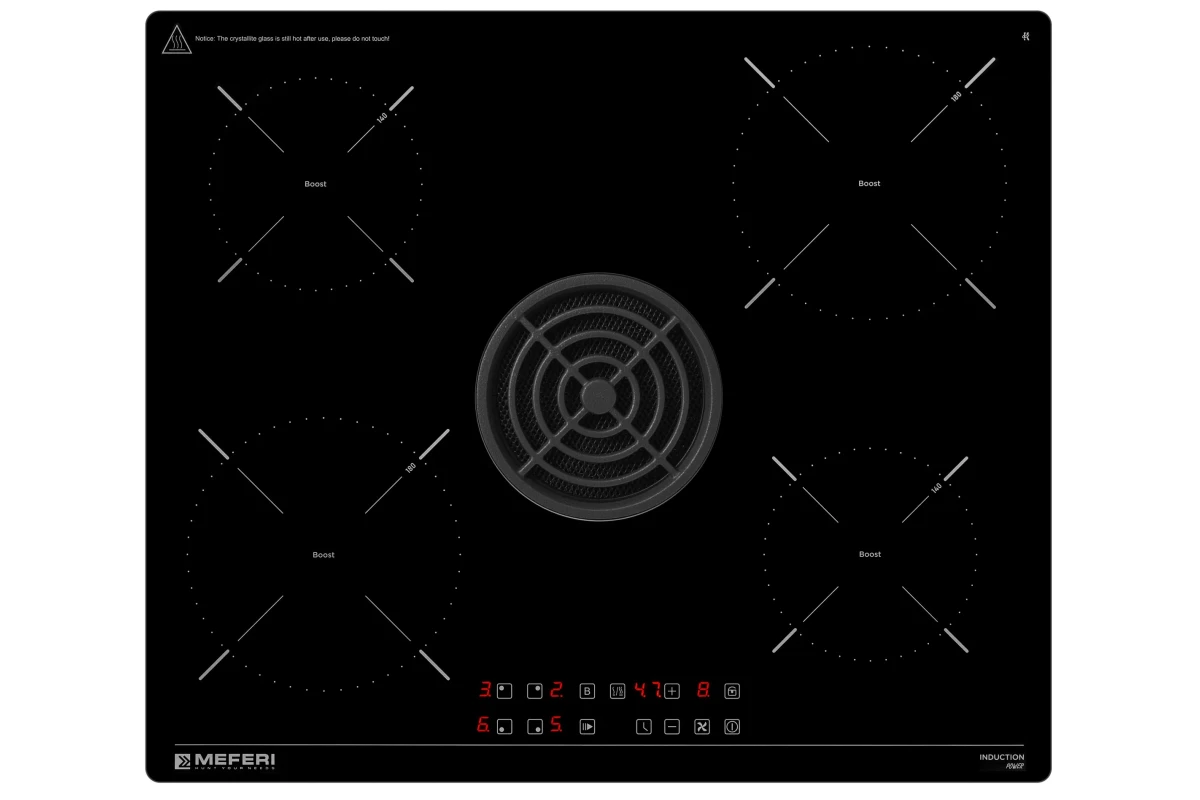The height and width of the screenshot is (800, 1200).
Task: Click the central extractor vent grille
Action: click(599, 397)
